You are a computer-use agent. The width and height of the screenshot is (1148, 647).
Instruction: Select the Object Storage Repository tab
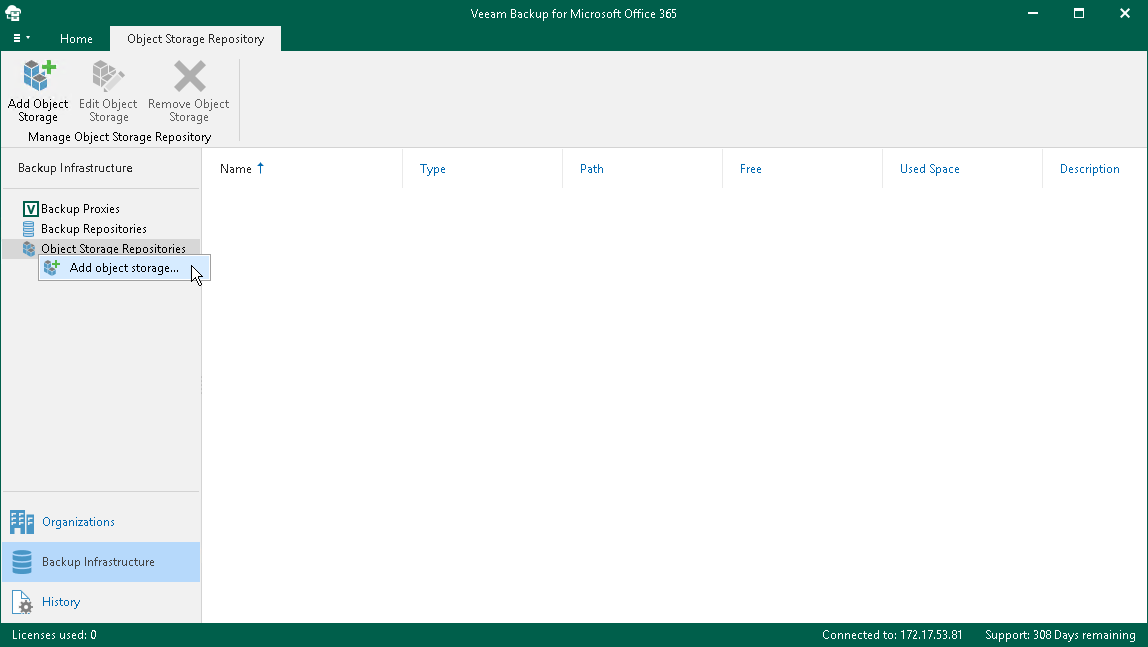tap(195, 39)
